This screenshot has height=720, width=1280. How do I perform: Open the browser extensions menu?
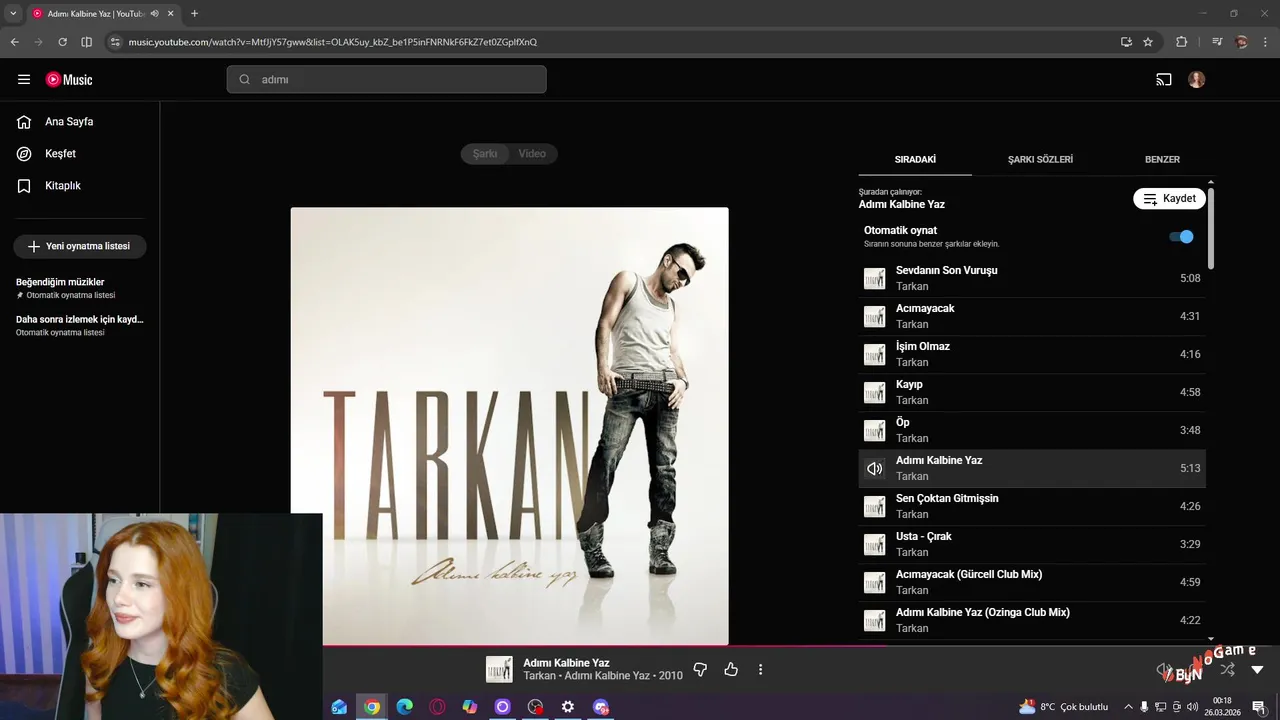[x=1181, y=42]
